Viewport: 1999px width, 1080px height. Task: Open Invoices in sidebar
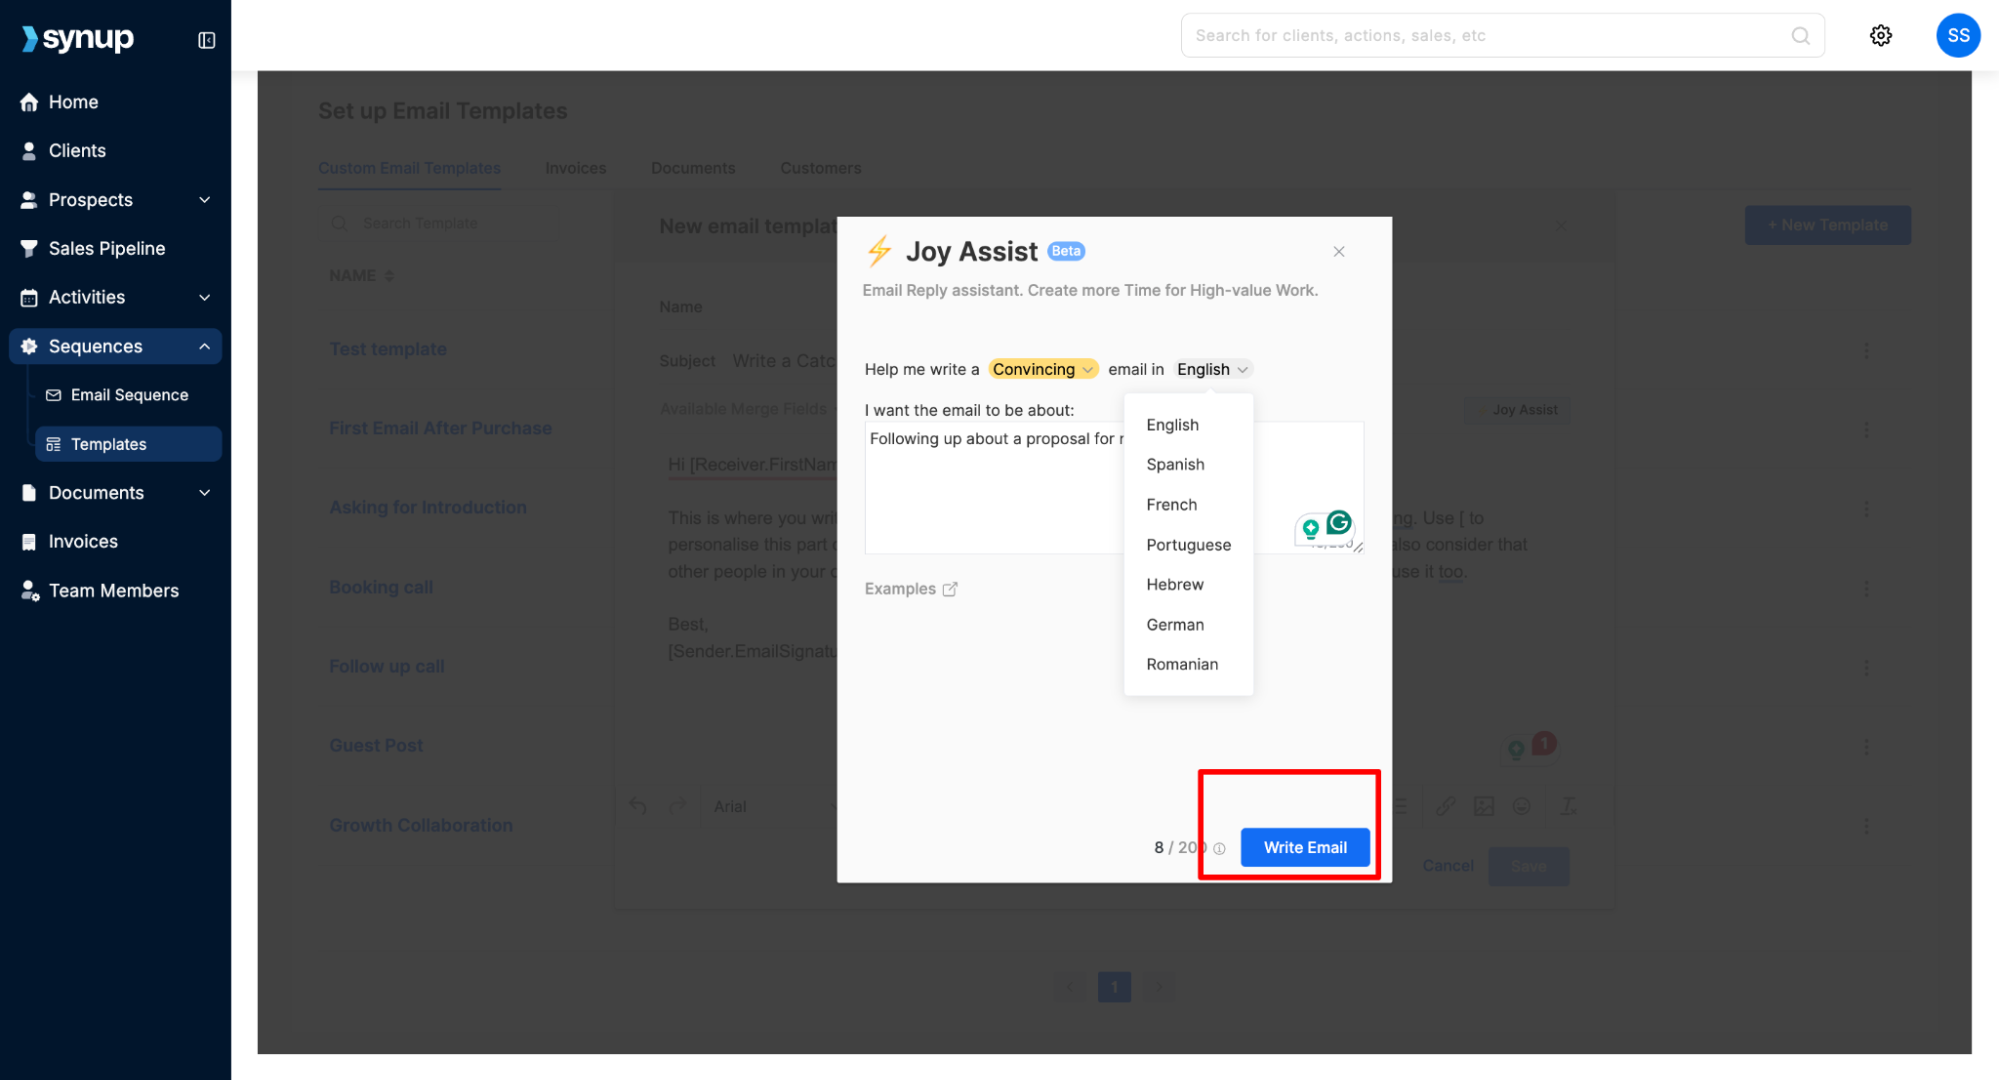click(82, 541)
